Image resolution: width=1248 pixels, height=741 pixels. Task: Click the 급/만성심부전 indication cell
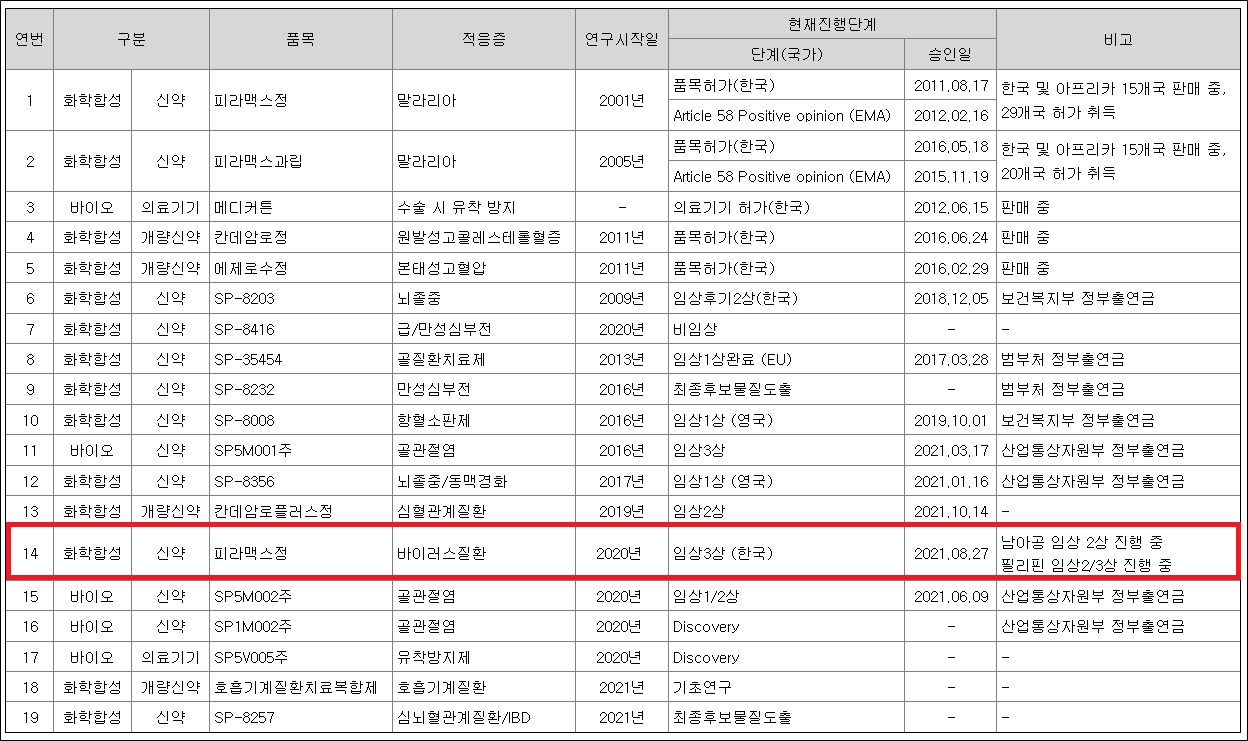483,329
